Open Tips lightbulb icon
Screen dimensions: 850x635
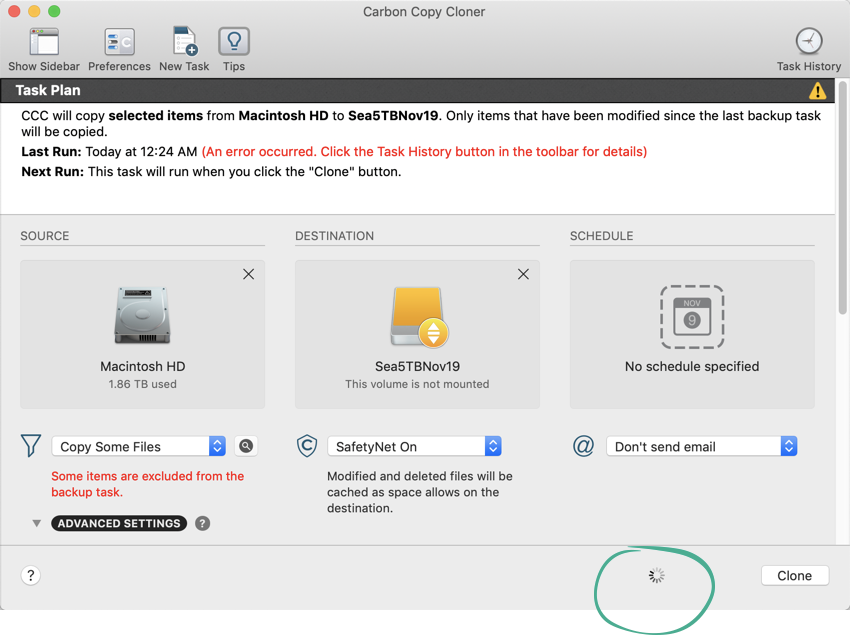[234, 42]
